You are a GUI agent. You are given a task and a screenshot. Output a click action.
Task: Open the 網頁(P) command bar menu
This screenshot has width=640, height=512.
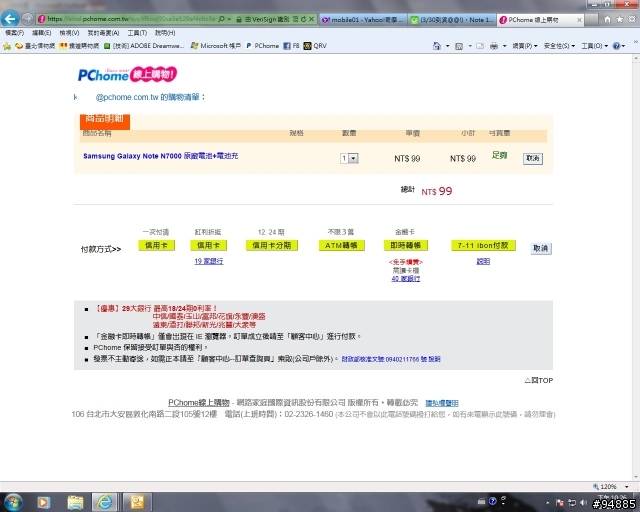click(525, 46)
